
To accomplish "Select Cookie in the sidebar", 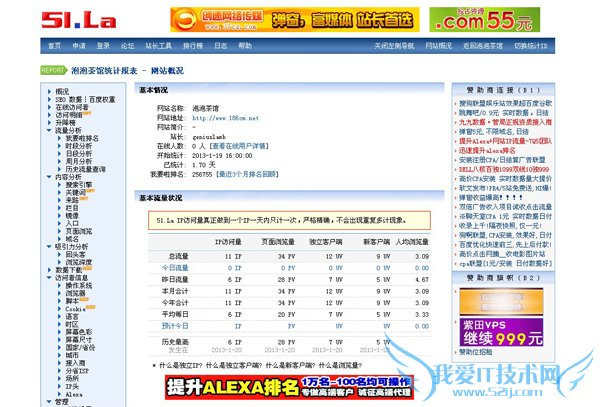I will click(75, 309).
